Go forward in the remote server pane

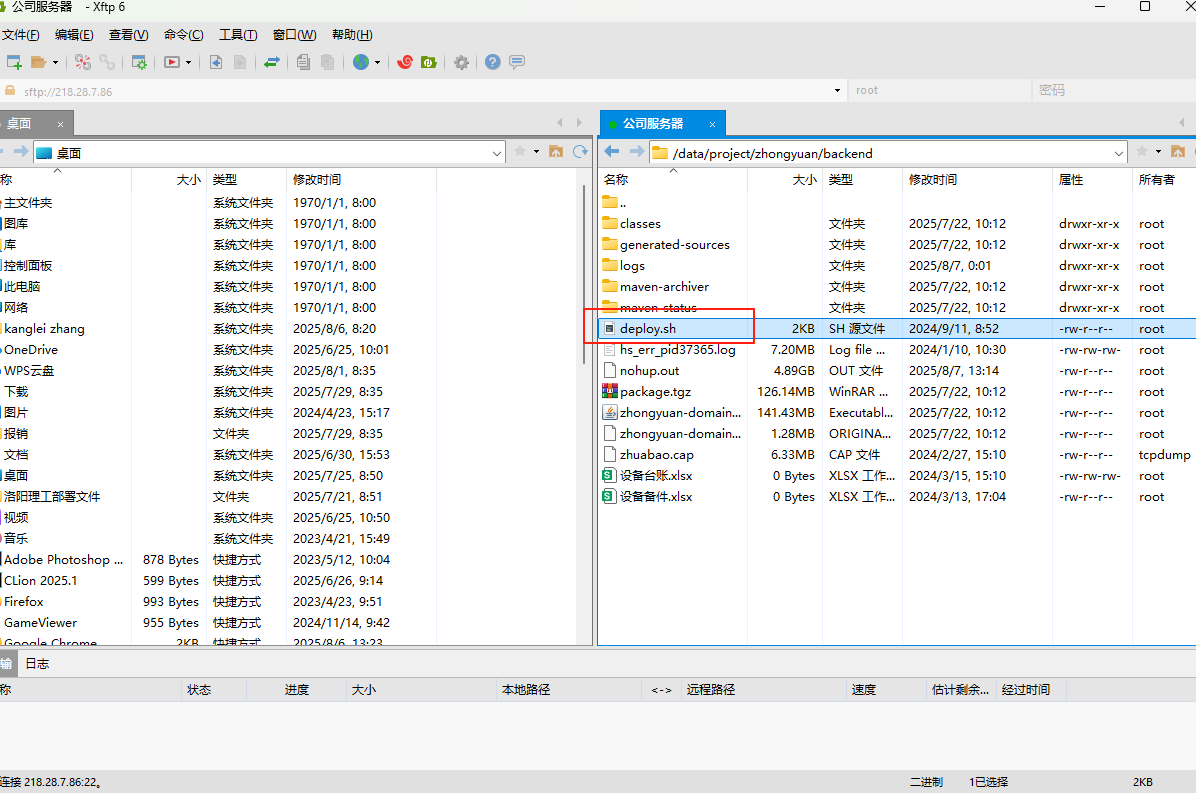click(637, 152)
